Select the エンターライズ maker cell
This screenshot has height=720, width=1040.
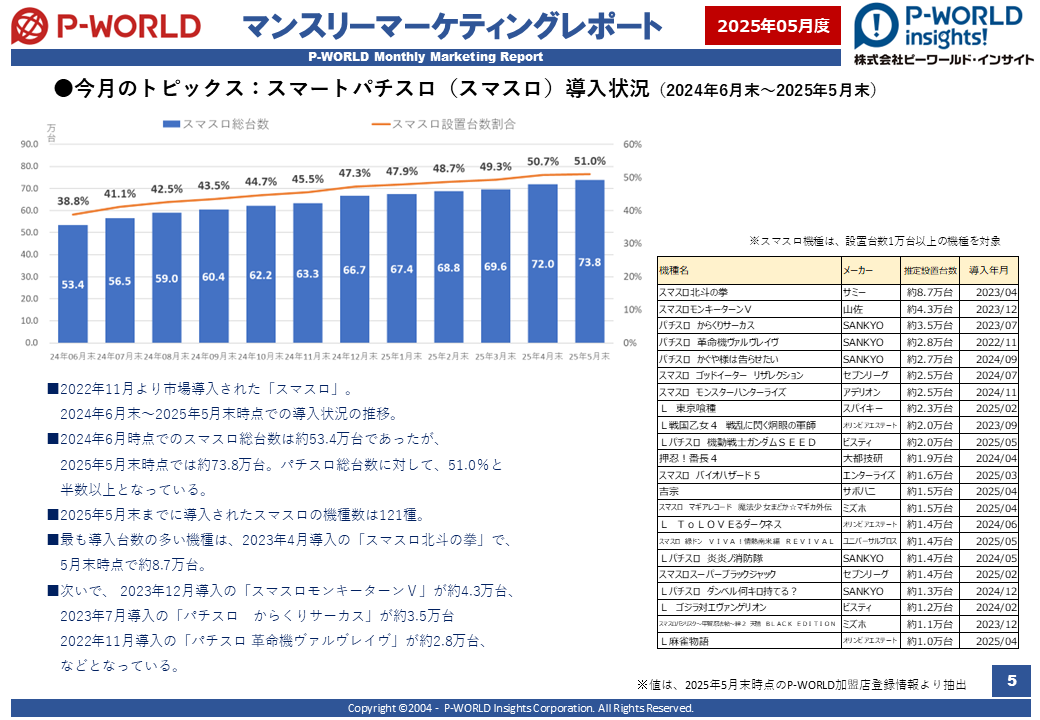tap(871, 475)
